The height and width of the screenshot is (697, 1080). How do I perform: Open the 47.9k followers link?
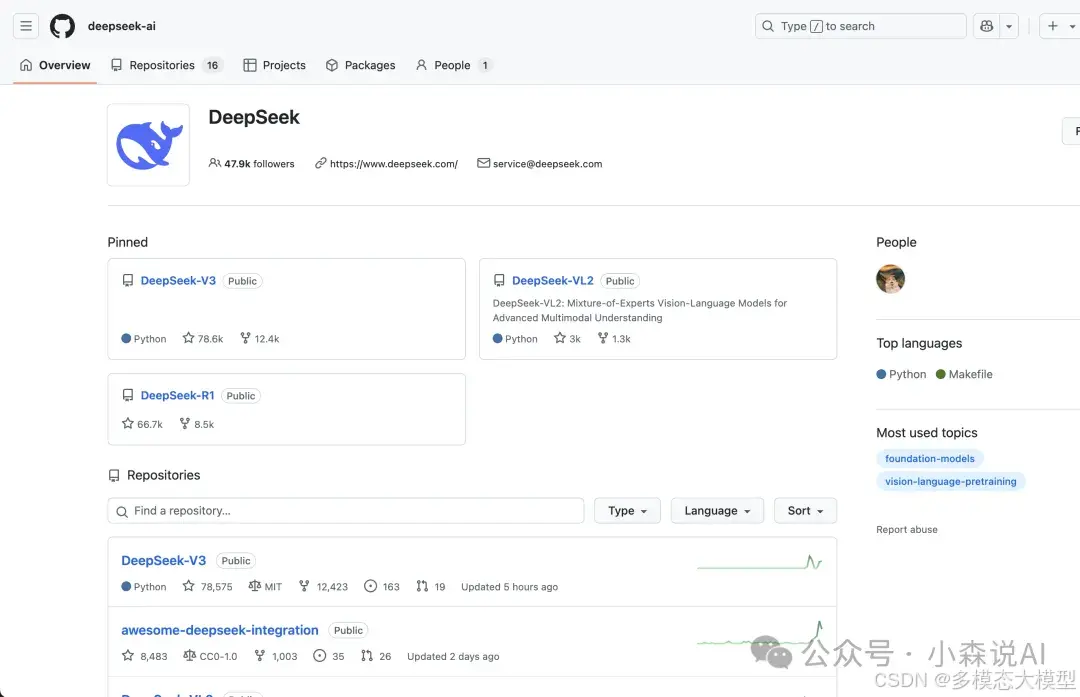[251, 164]
